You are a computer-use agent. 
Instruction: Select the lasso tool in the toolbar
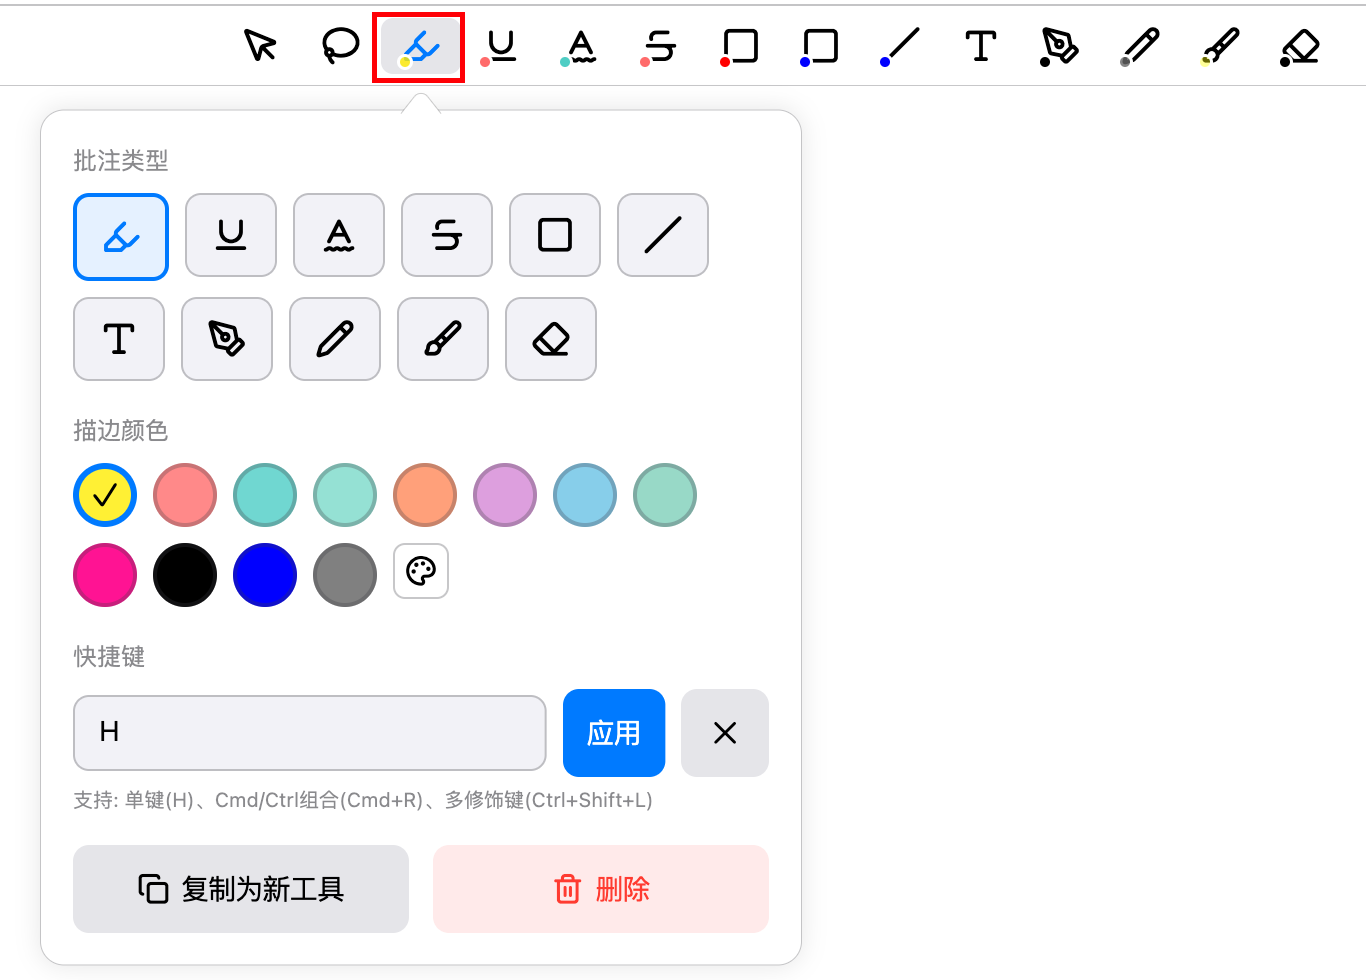[340, 45]
